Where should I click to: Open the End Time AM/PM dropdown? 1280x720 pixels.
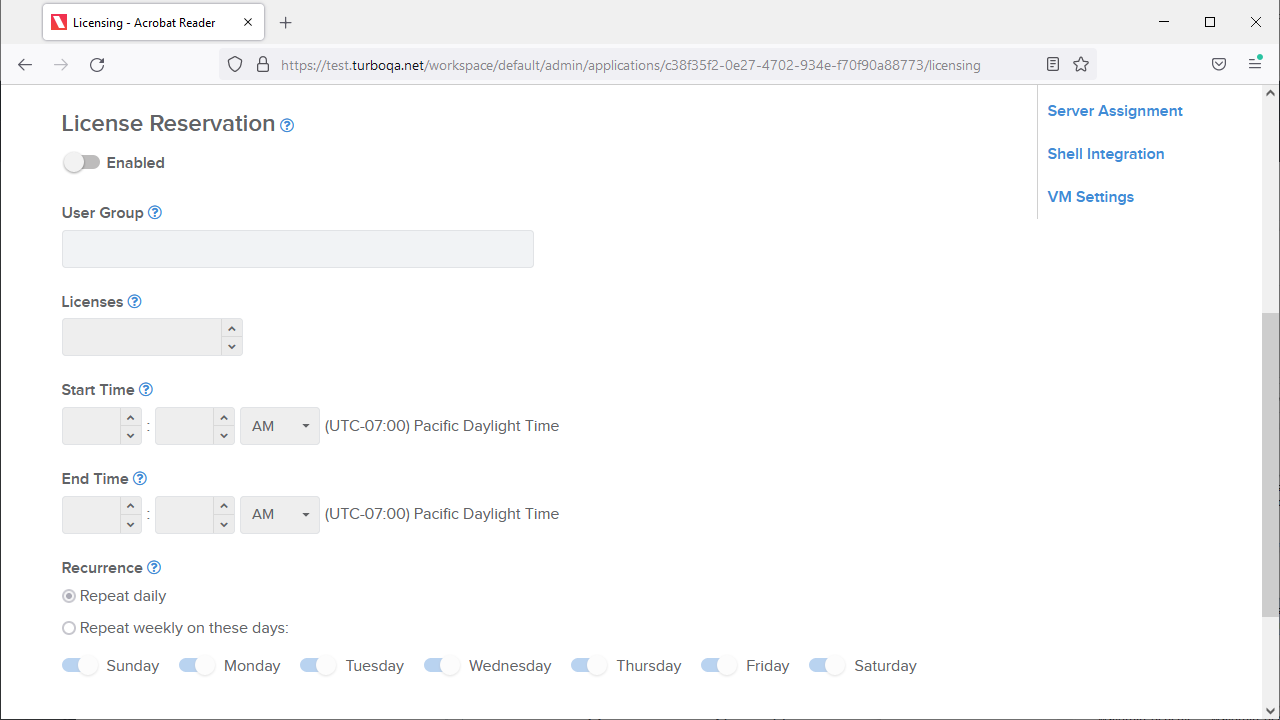point(280,515)
